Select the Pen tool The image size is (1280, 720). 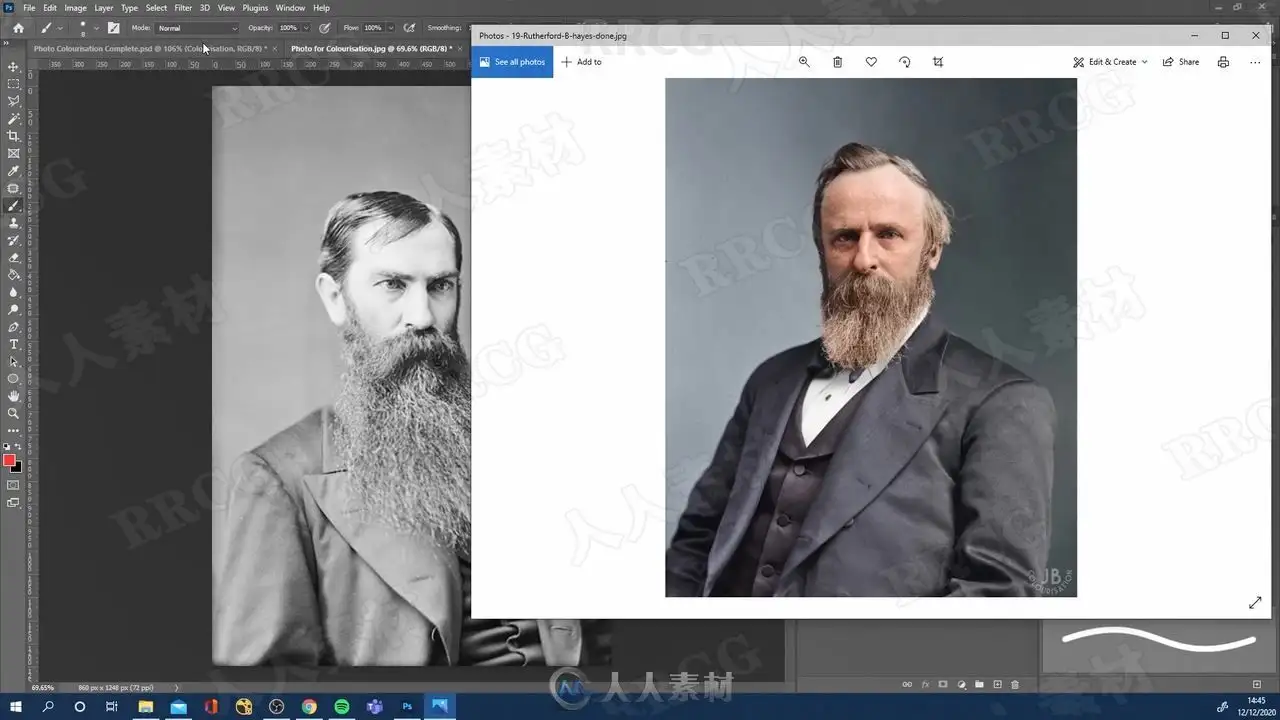tap(13, 327)
